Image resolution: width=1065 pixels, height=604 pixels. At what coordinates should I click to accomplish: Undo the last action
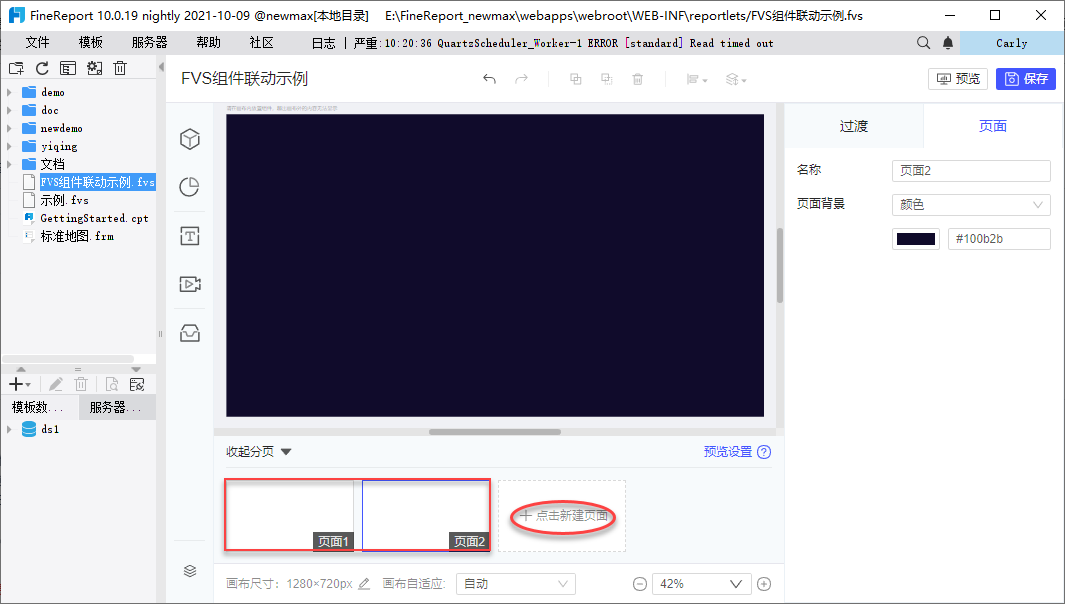[489, 79]
